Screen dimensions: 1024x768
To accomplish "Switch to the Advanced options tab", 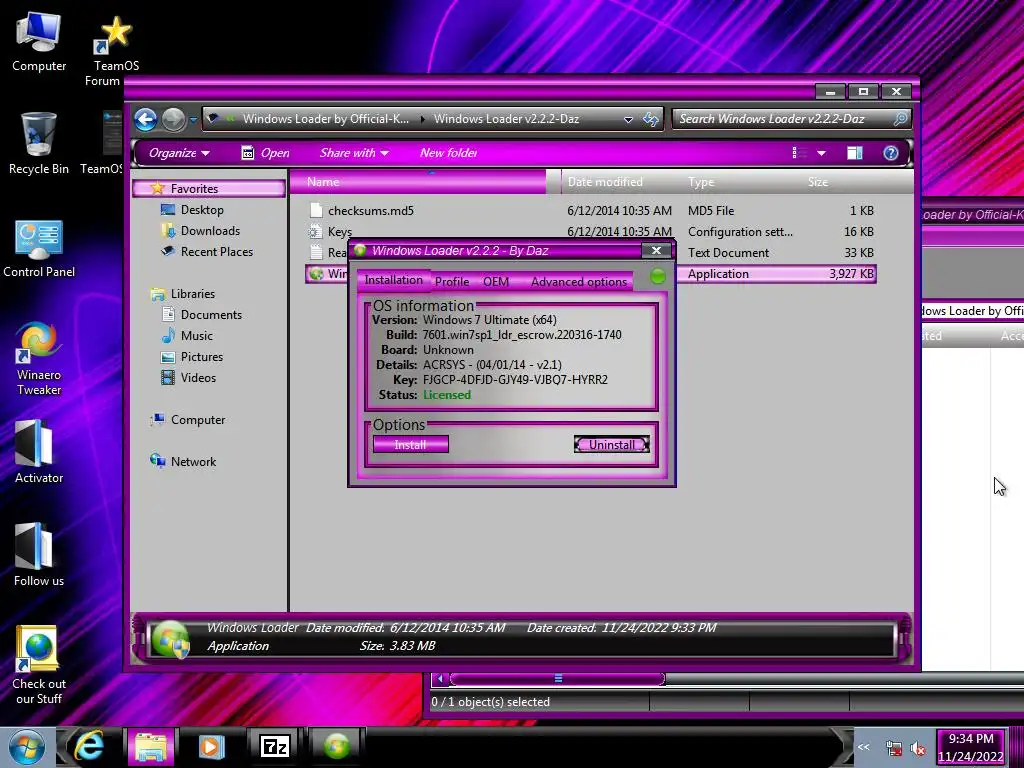I will point(579,281).
